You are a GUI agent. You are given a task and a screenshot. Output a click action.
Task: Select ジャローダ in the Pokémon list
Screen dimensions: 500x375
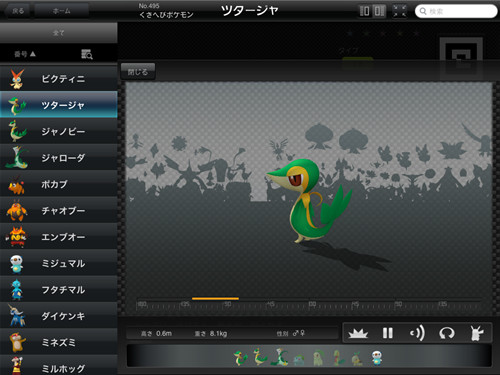pos(59,158)
